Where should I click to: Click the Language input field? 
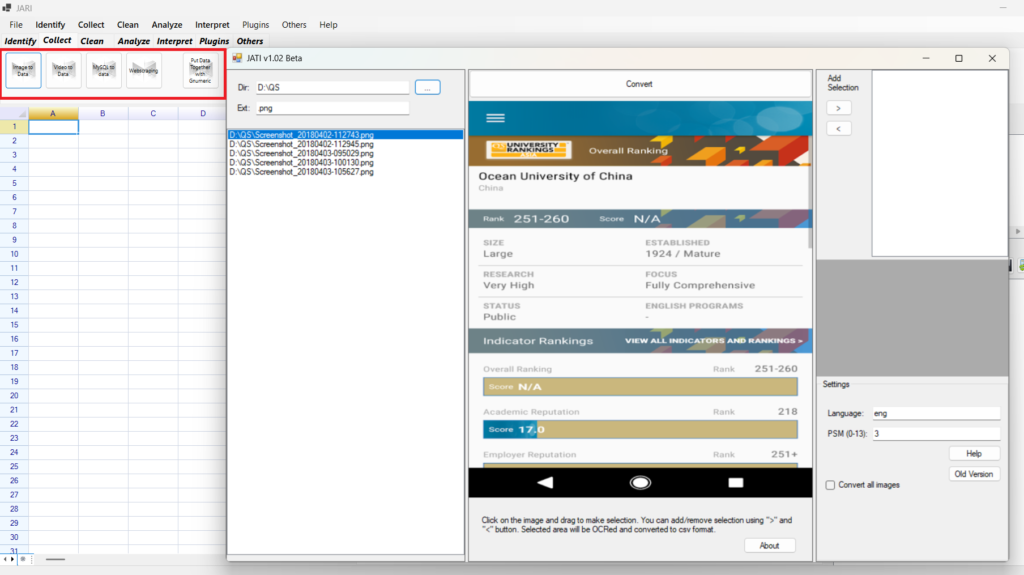(935, 413)
